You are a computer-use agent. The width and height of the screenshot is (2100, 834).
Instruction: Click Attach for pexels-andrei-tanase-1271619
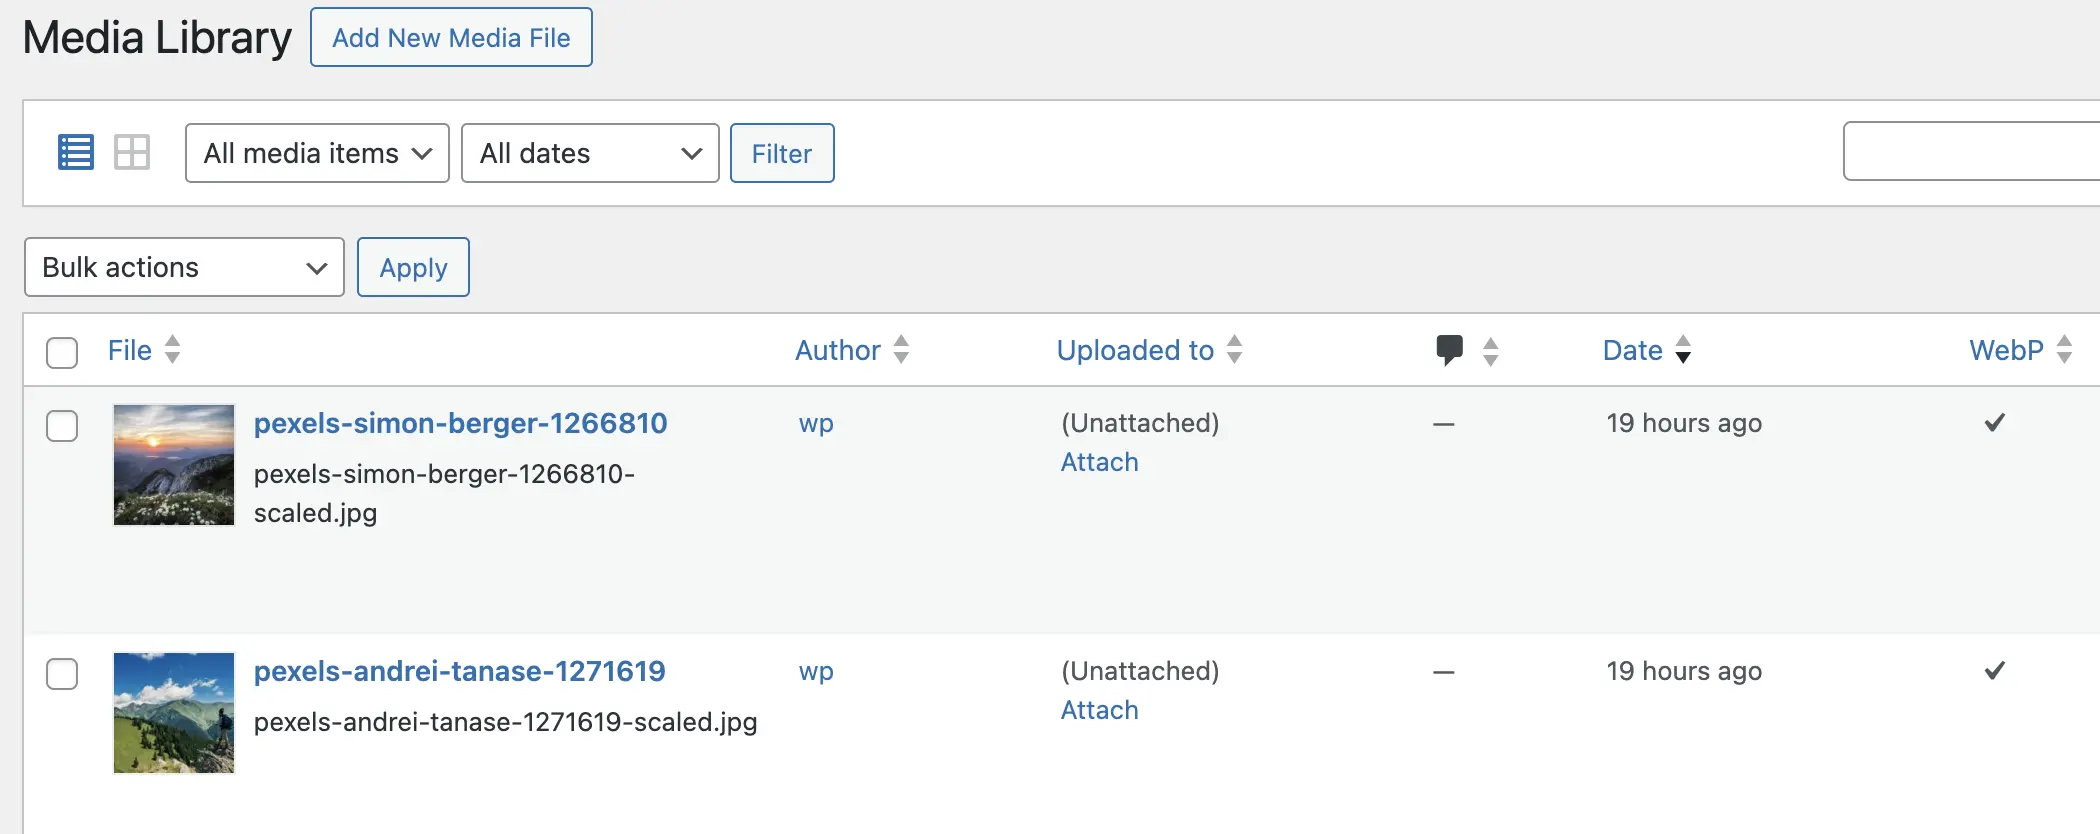[1099, 710]
